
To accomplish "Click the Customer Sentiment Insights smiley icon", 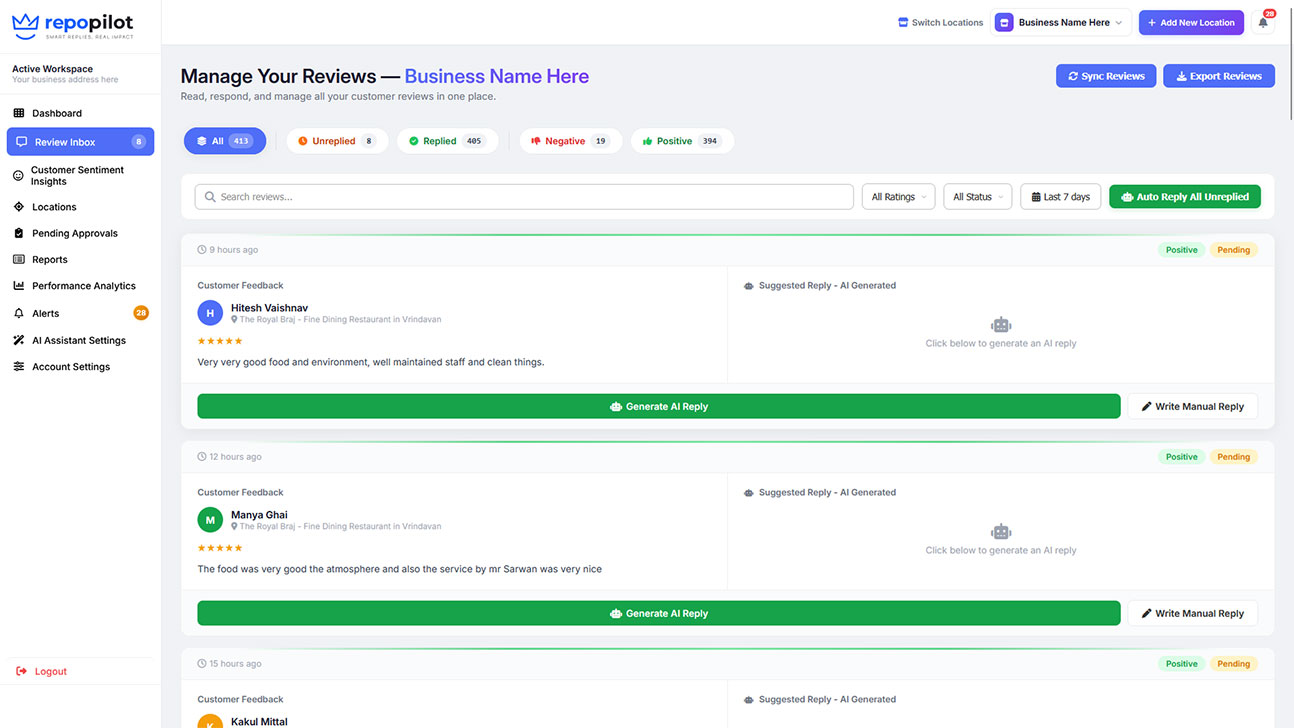I will [18, 176].
